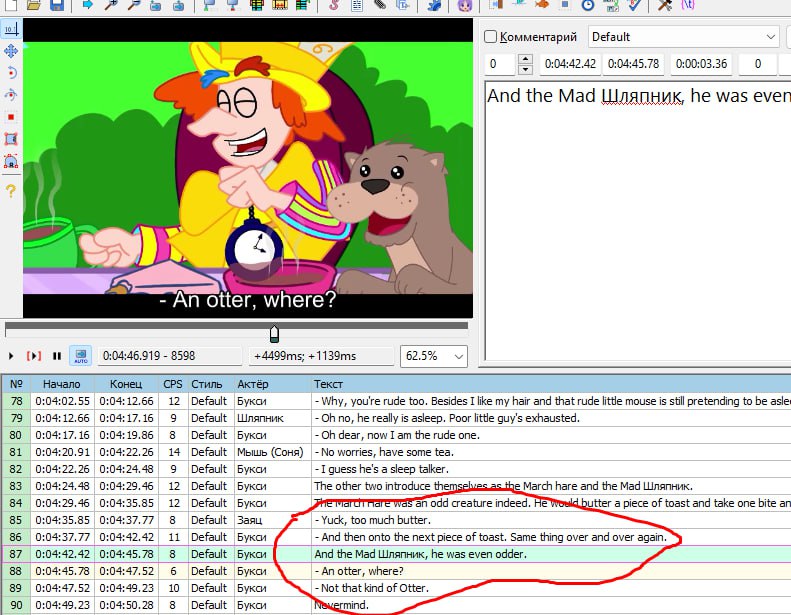Viewport: 791px width, 615px height.
Task: Click the CPS column header
Action: [x=173, y=384]
